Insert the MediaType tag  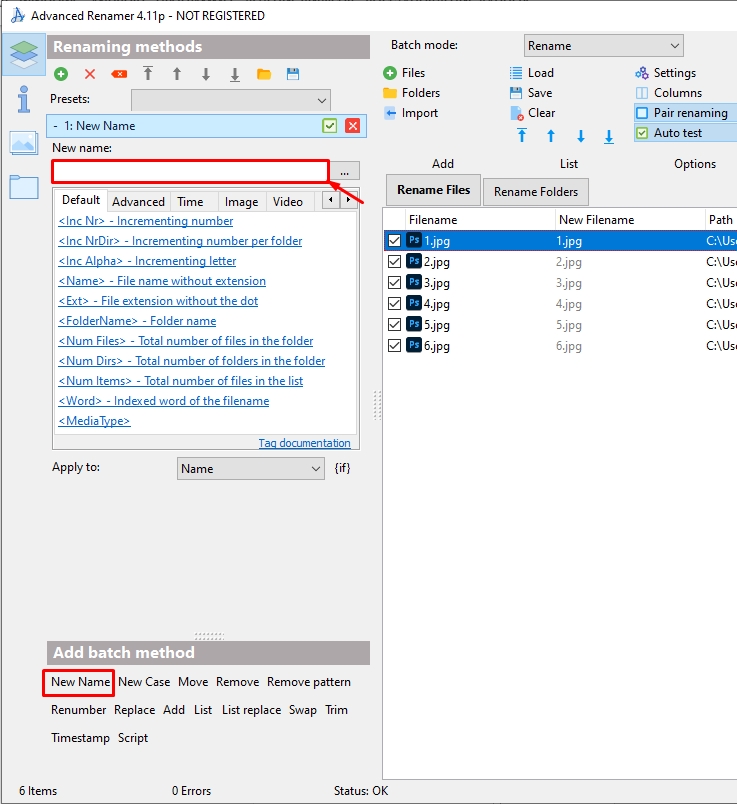[94, 421]
